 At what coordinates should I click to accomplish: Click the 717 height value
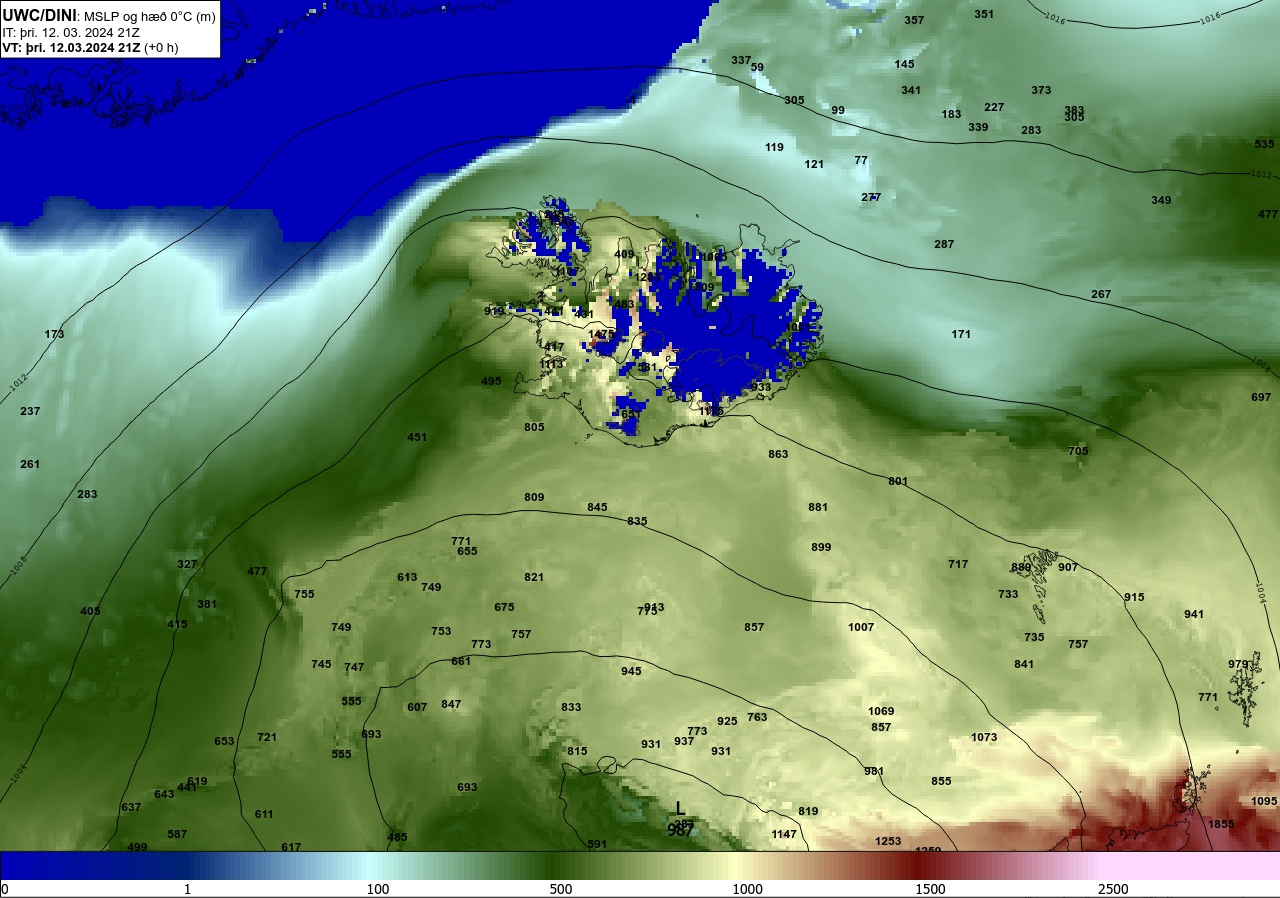coord(958,564)
